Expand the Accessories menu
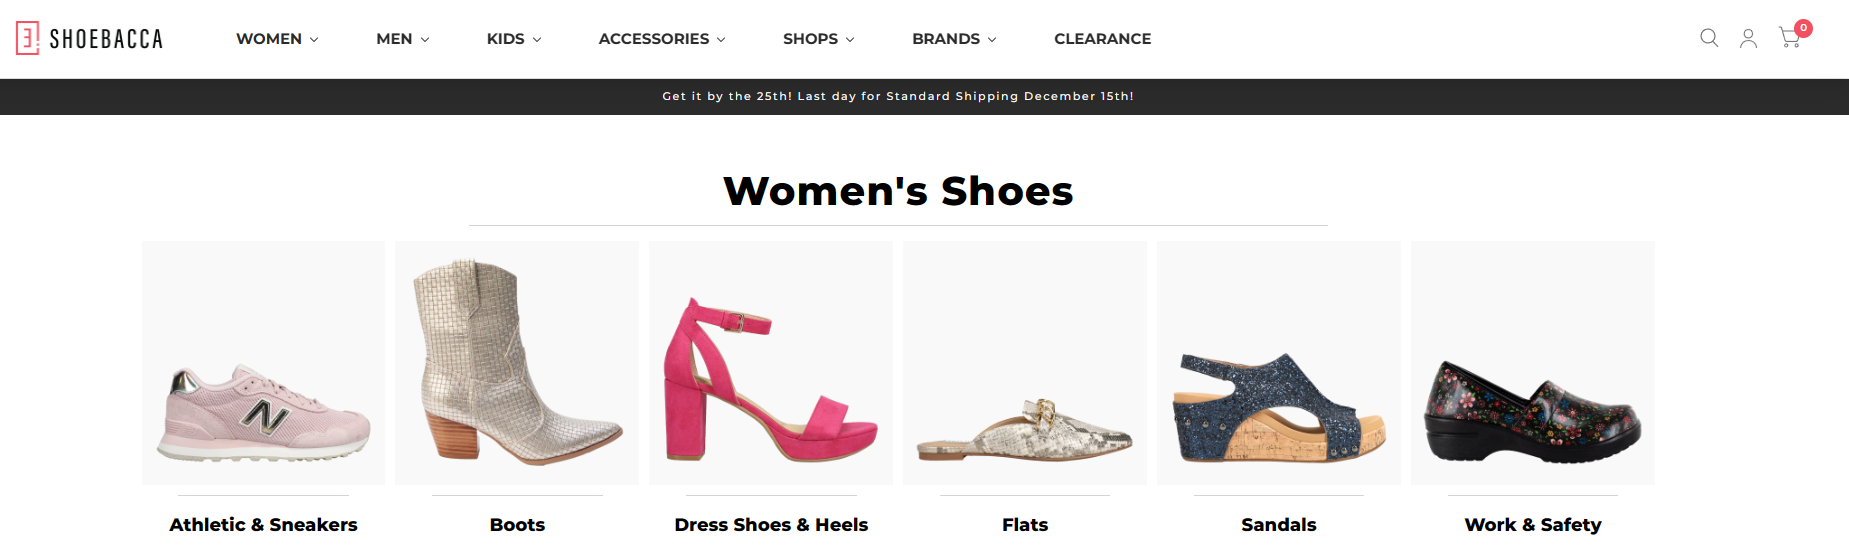Viewport: 1849px width, 560px height. (x=662, y=39)
